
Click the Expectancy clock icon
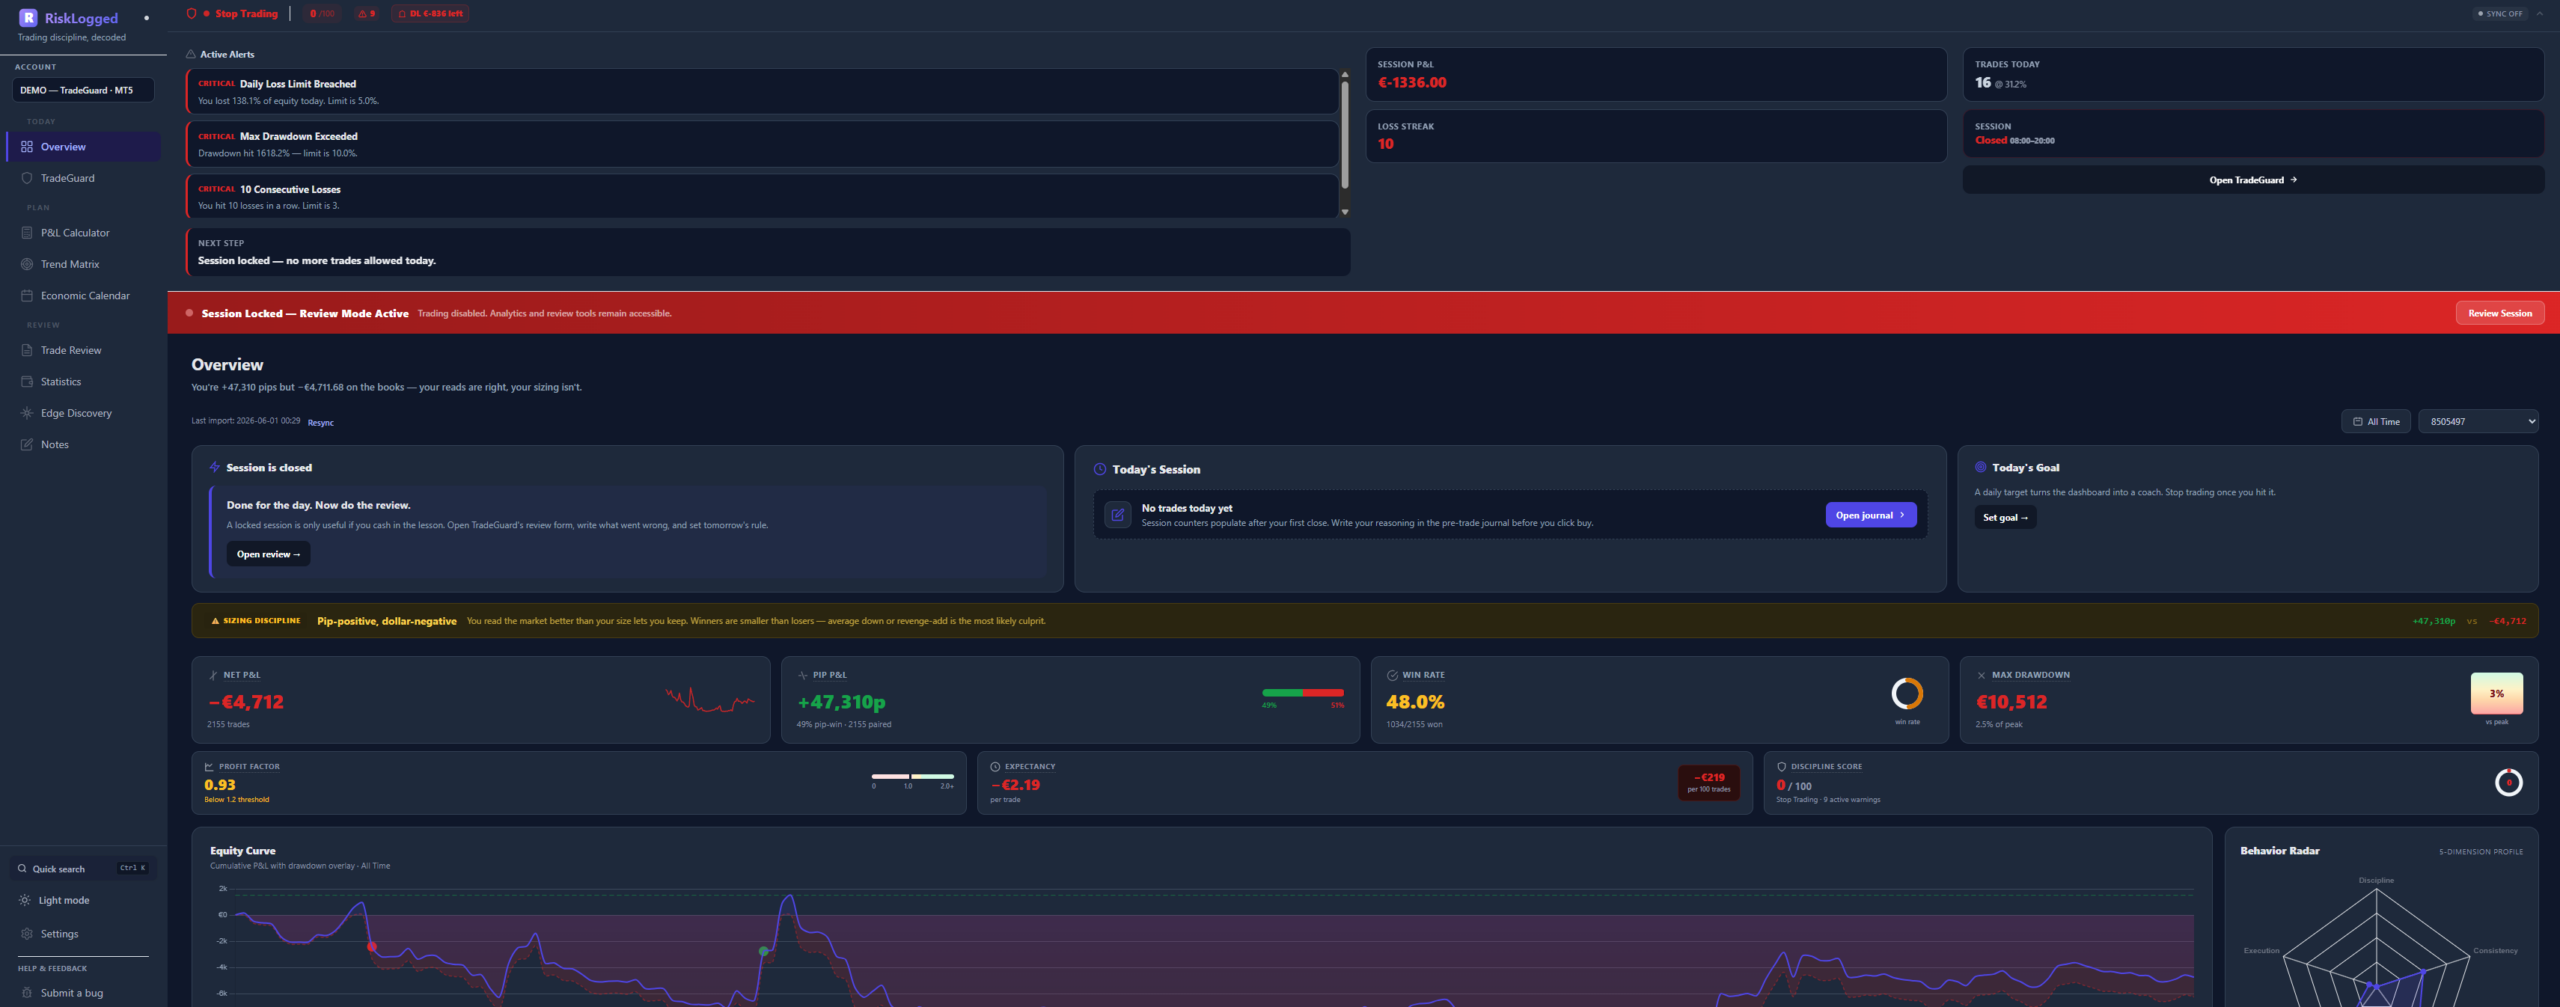tap(996, 767)
